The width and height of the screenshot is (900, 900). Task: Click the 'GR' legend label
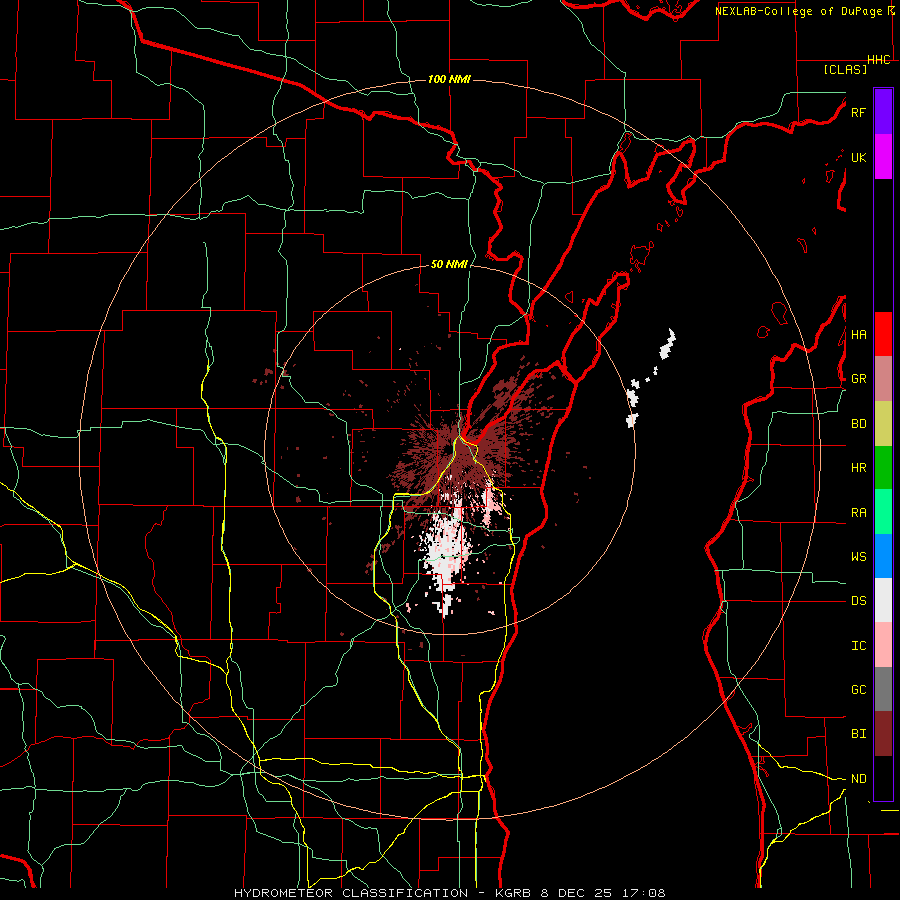pos(858,379)
